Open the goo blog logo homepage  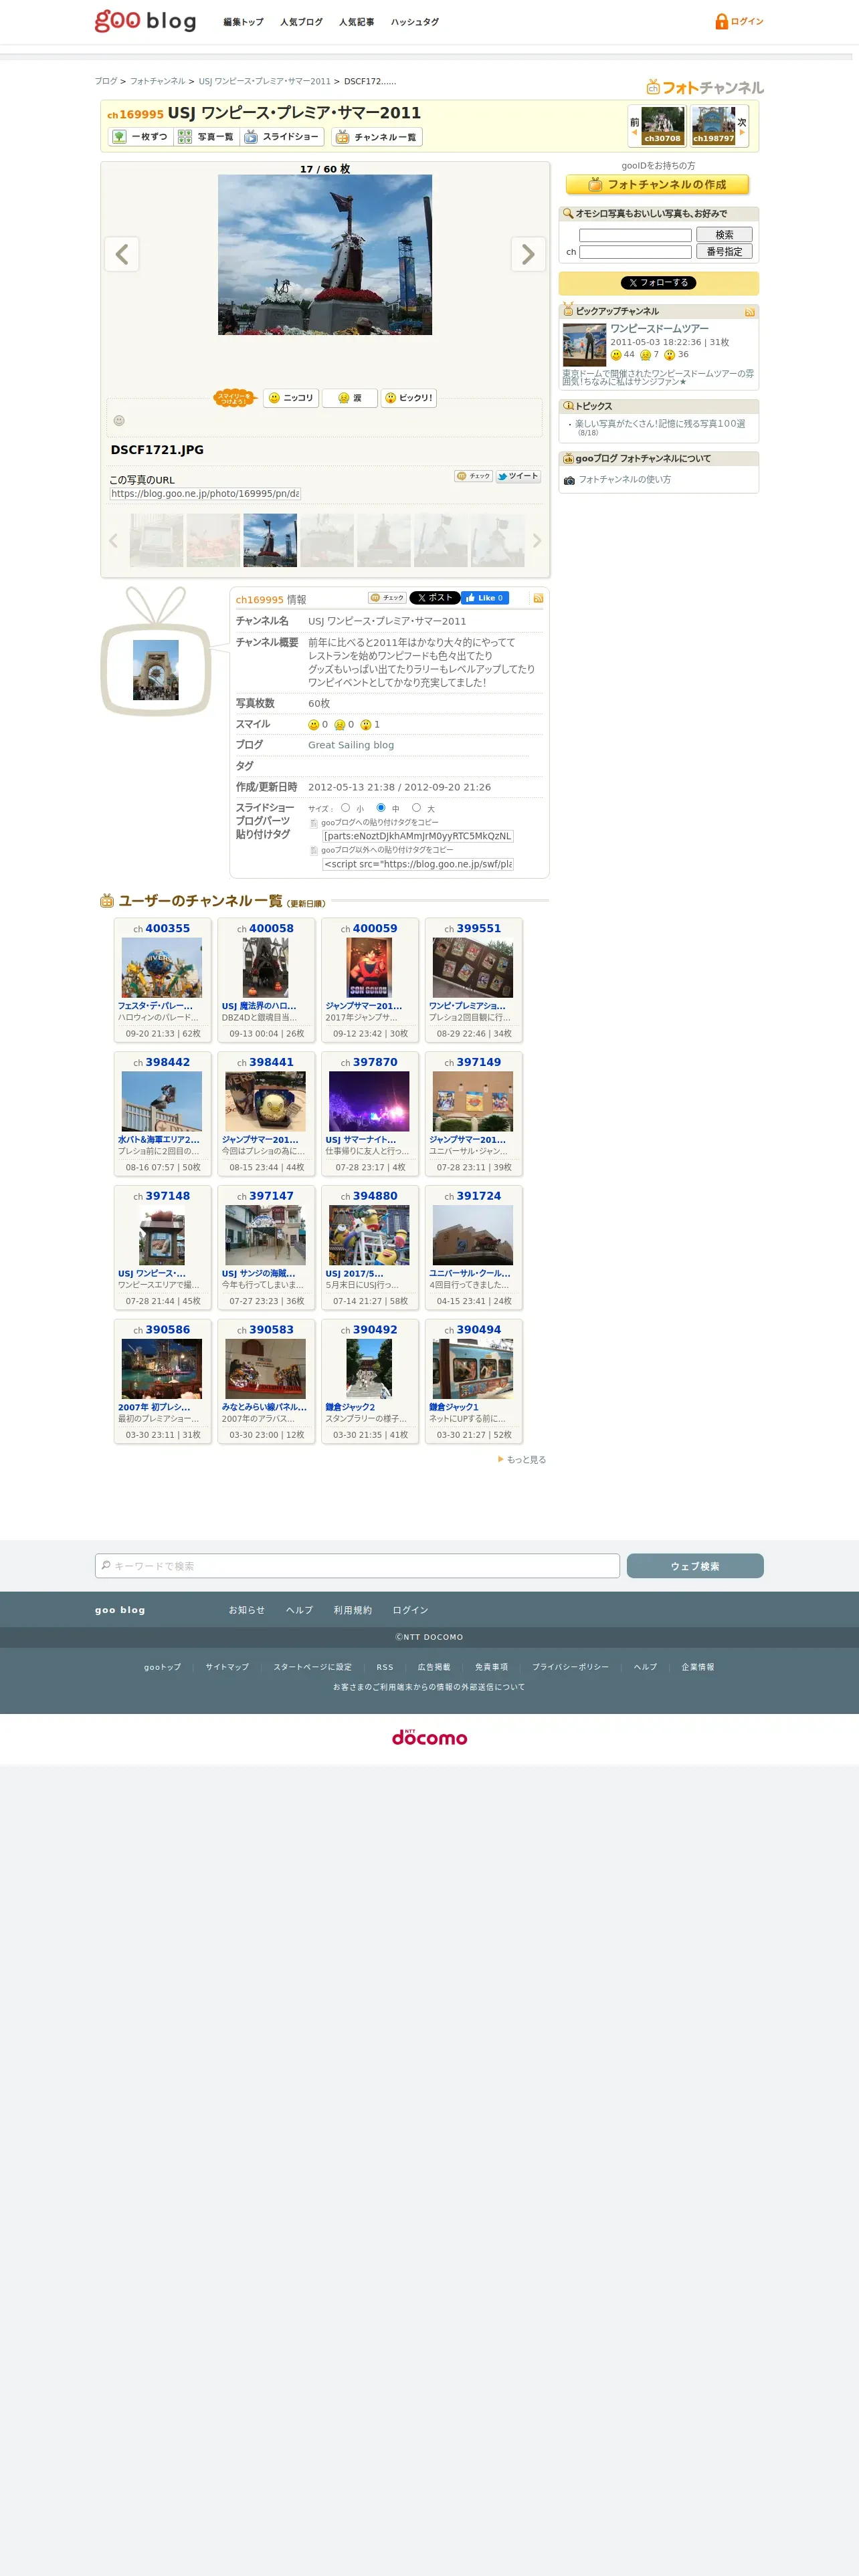pyautogui.click(x=145, y=21)
